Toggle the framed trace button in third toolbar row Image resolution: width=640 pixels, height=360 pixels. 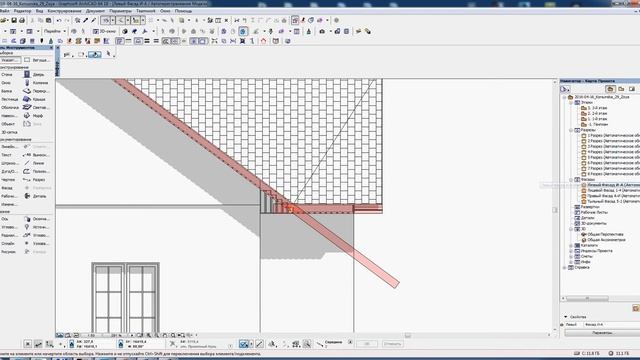(120, 41)
